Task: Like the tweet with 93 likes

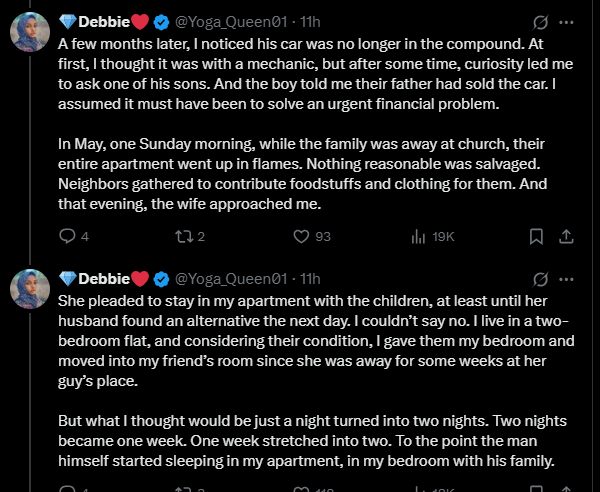Action: (300, 237)
